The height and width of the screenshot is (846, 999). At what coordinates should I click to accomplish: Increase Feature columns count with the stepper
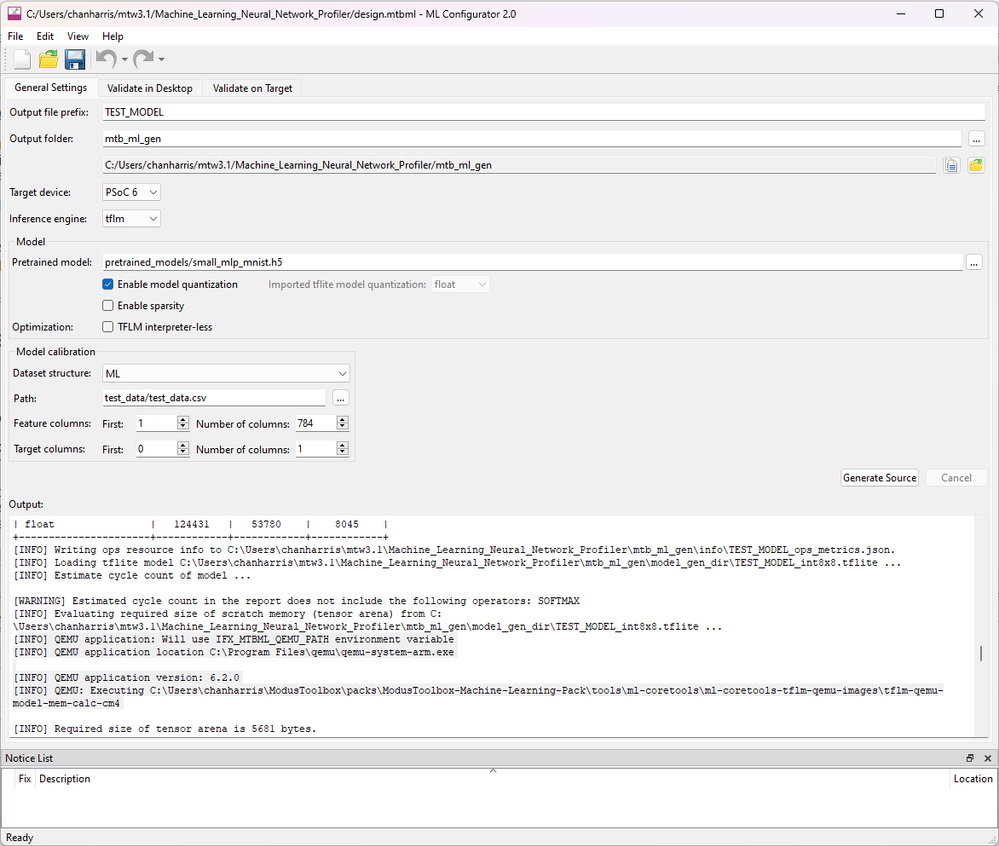tap(340, 418)
